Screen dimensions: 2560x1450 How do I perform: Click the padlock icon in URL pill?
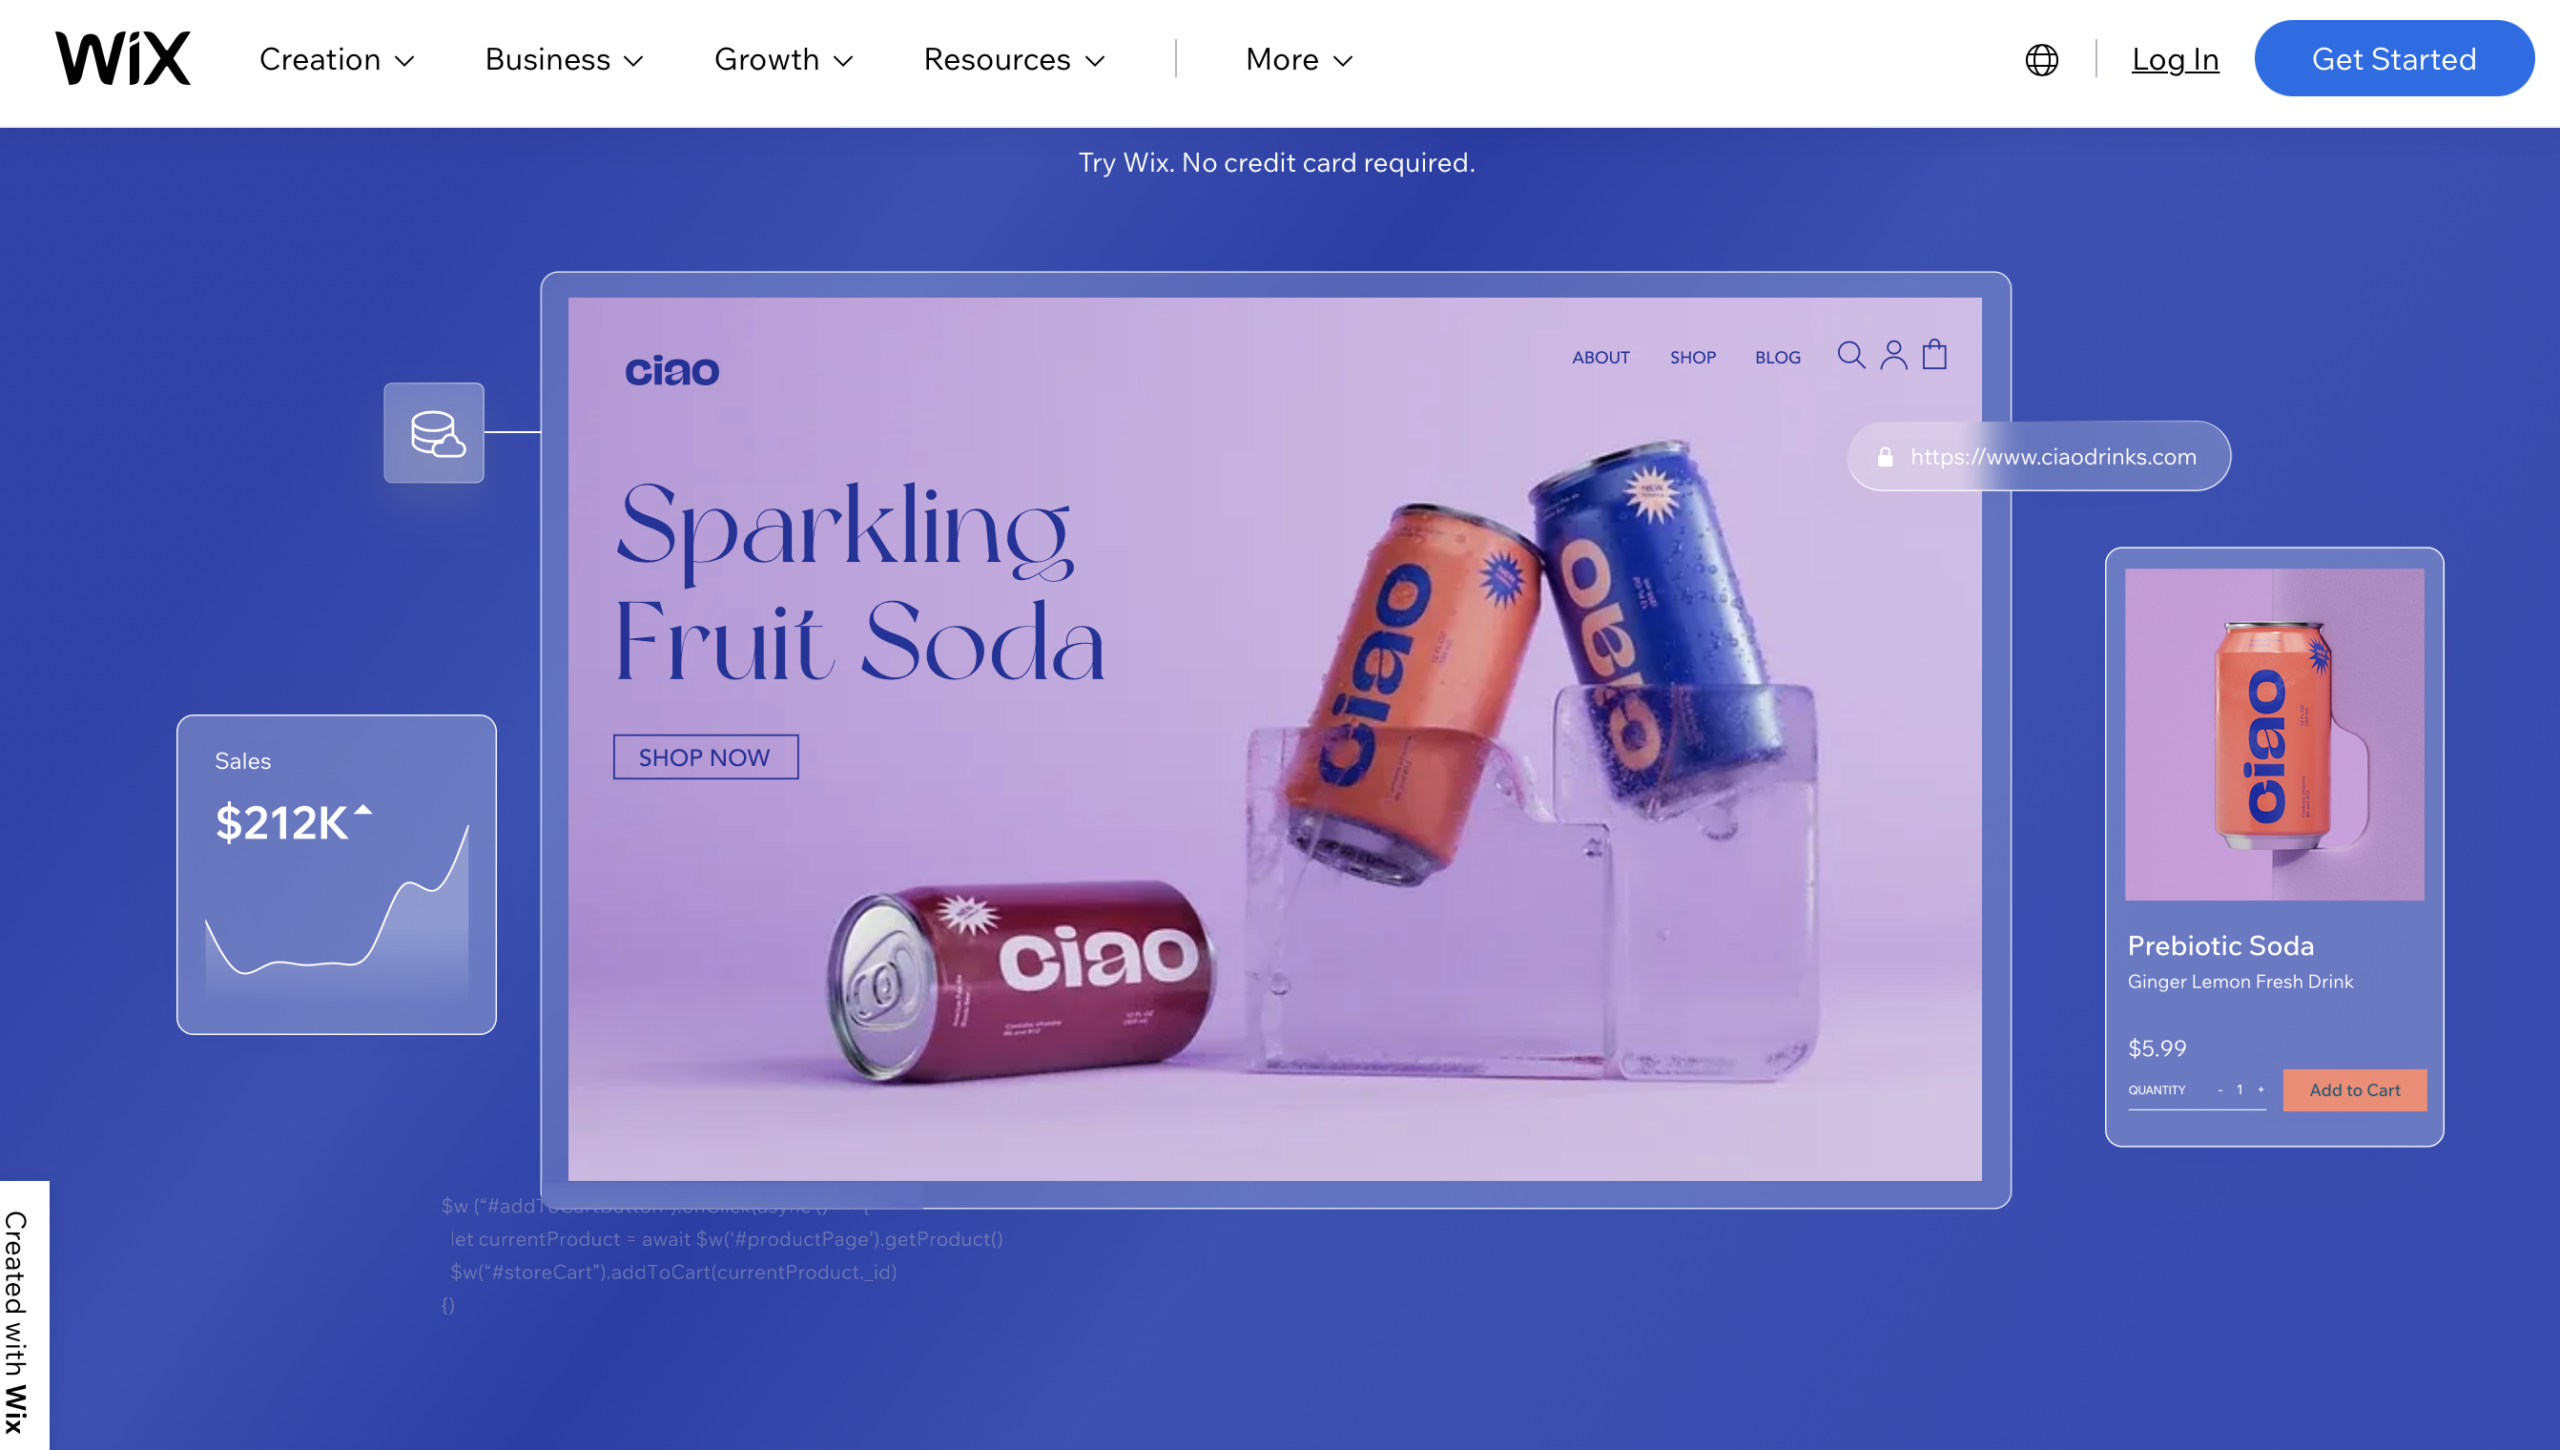[1885, 457]
